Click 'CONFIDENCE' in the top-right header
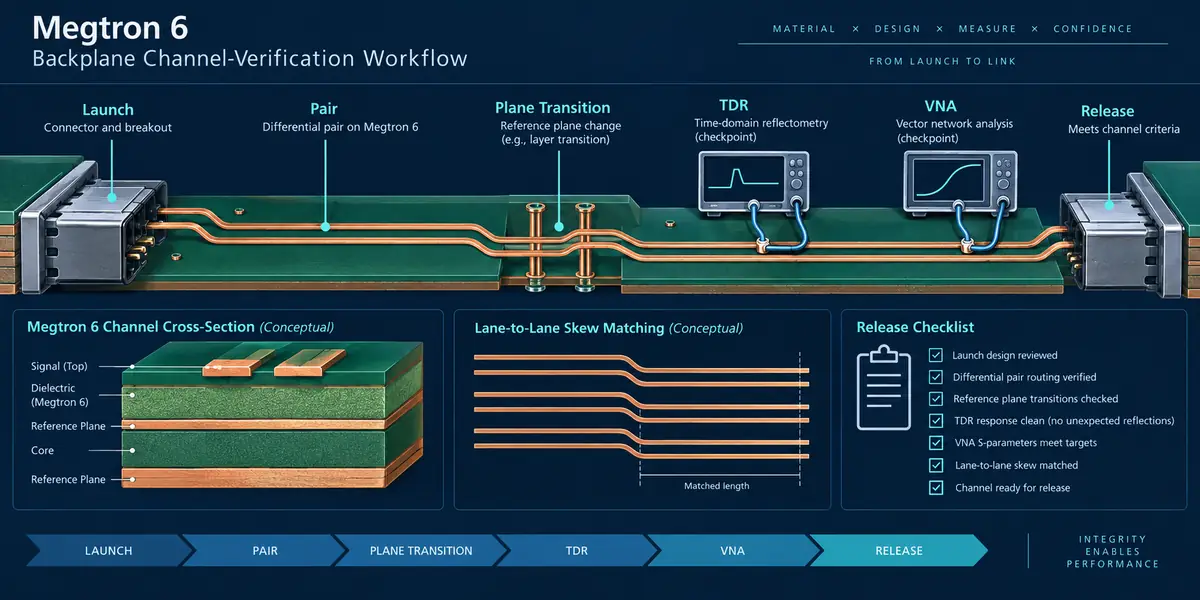 click(x=1093, y=29)
